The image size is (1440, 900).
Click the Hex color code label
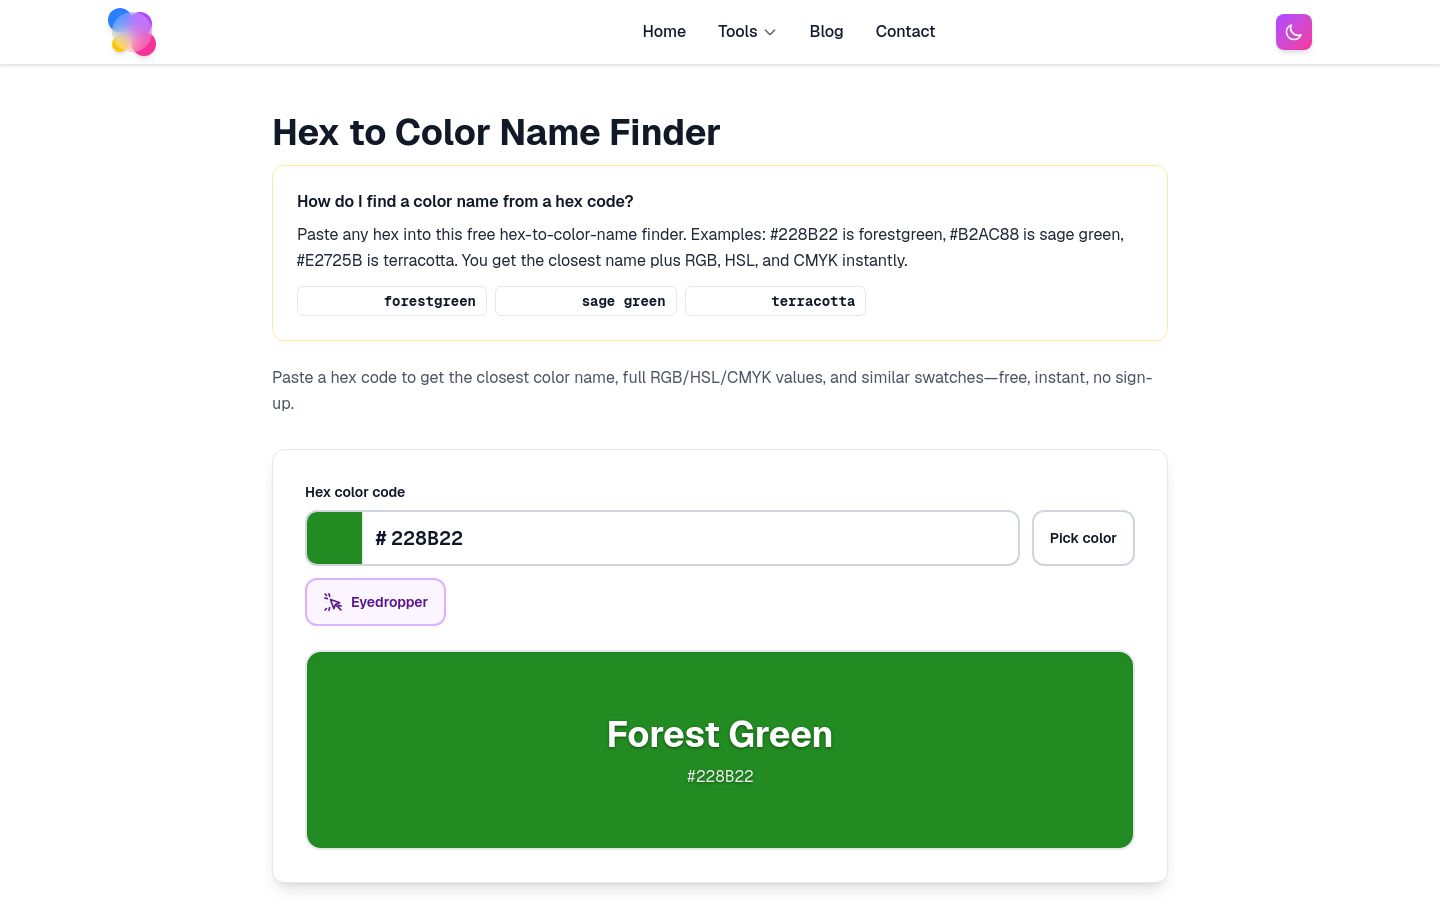(x=355, y=492)
